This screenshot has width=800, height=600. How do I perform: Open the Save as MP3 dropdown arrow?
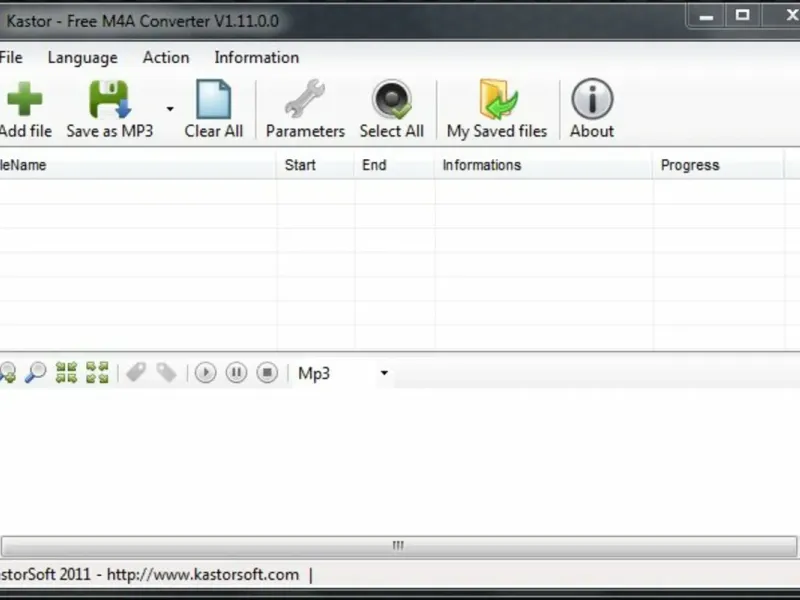[x=170, y=109]
